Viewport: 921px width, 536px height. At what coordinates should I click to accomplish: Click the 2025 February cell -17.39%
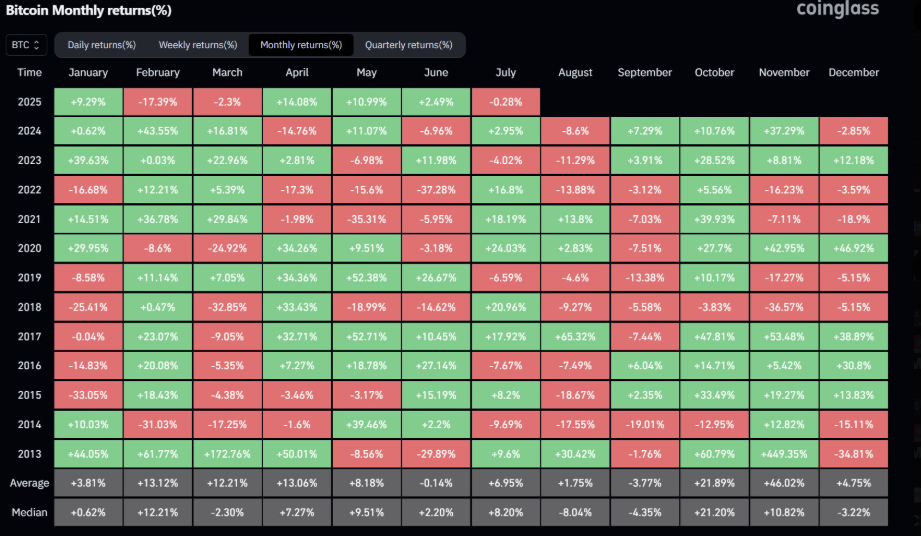157,102
